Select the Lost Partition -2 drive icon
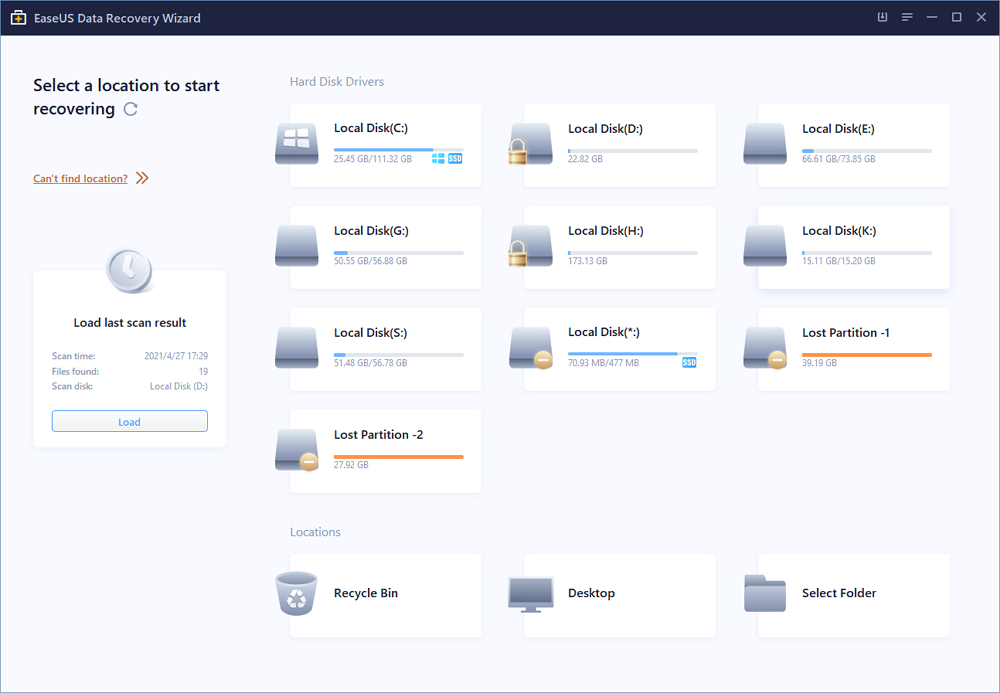Screen dimensions: 1000x693 (x=296, y=450)
